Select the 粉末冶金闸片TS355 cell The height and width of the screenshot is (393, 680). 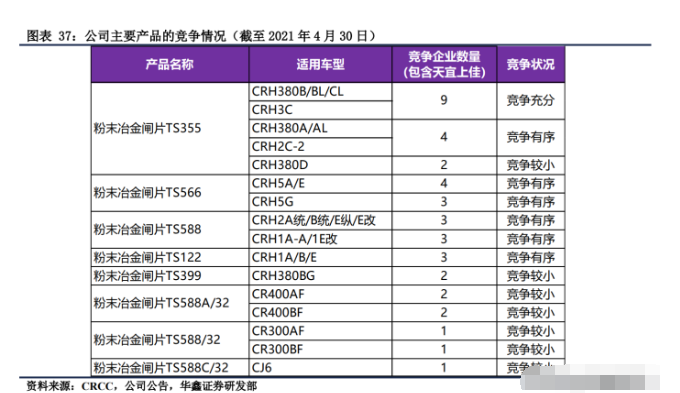170,128
